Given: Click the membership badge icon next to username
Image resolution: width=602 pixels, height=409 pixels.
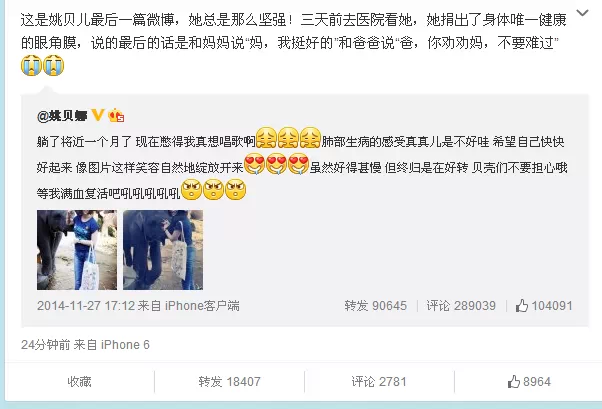Looking at the screenshot, I should (116, 115).
